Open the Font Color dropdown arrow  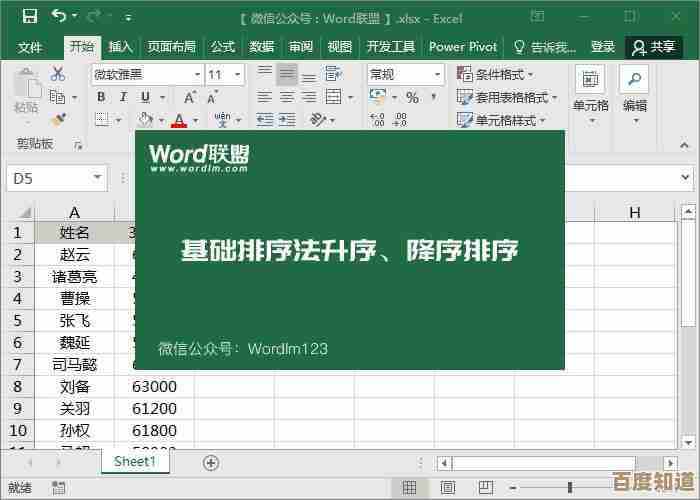196,120
